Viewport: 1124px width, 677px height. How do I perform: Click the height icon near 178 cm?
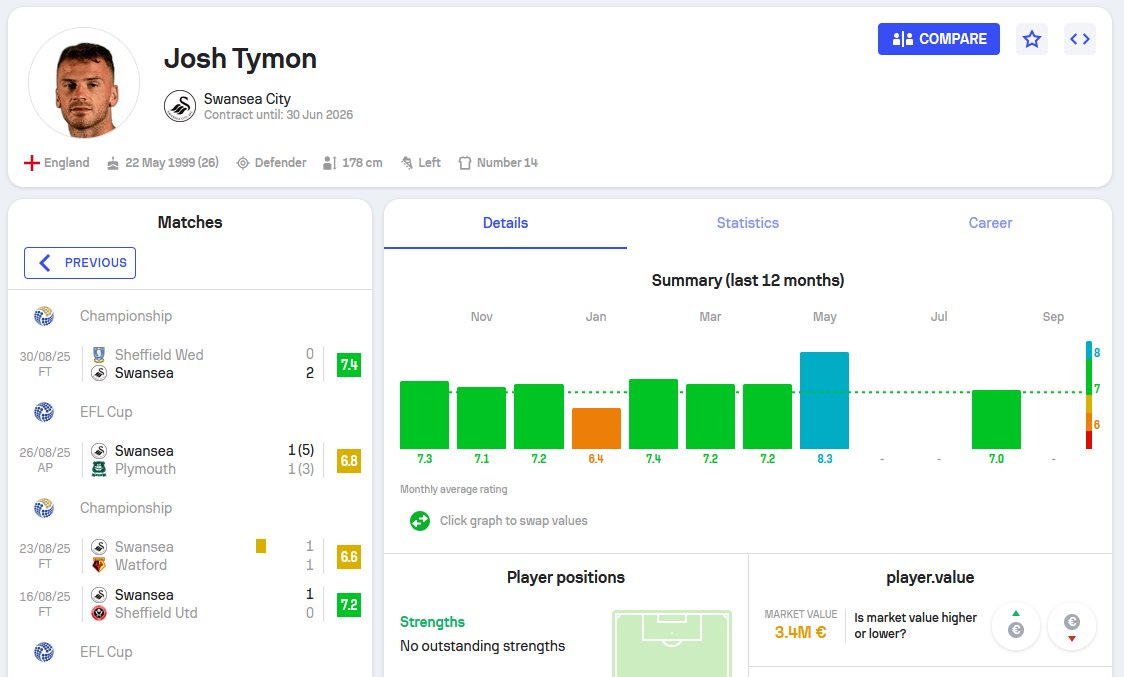pos(329,164)
